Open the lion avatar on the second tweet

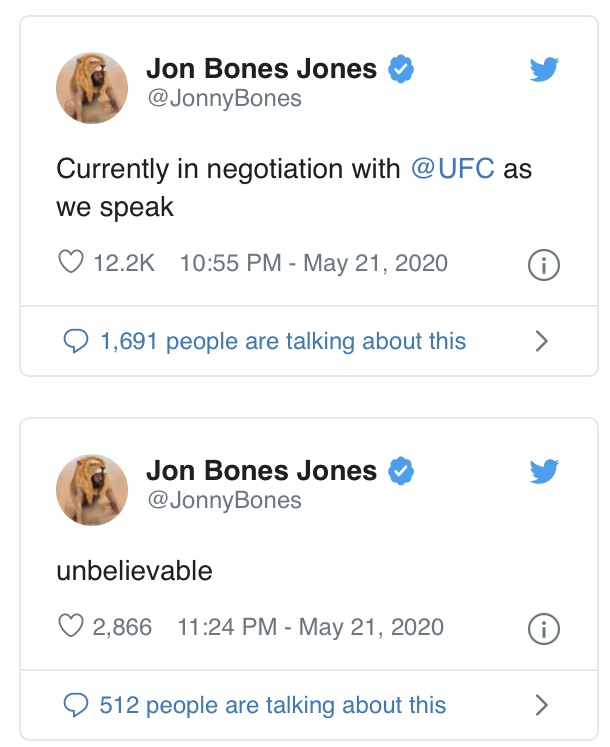click(x=92, y=490)
